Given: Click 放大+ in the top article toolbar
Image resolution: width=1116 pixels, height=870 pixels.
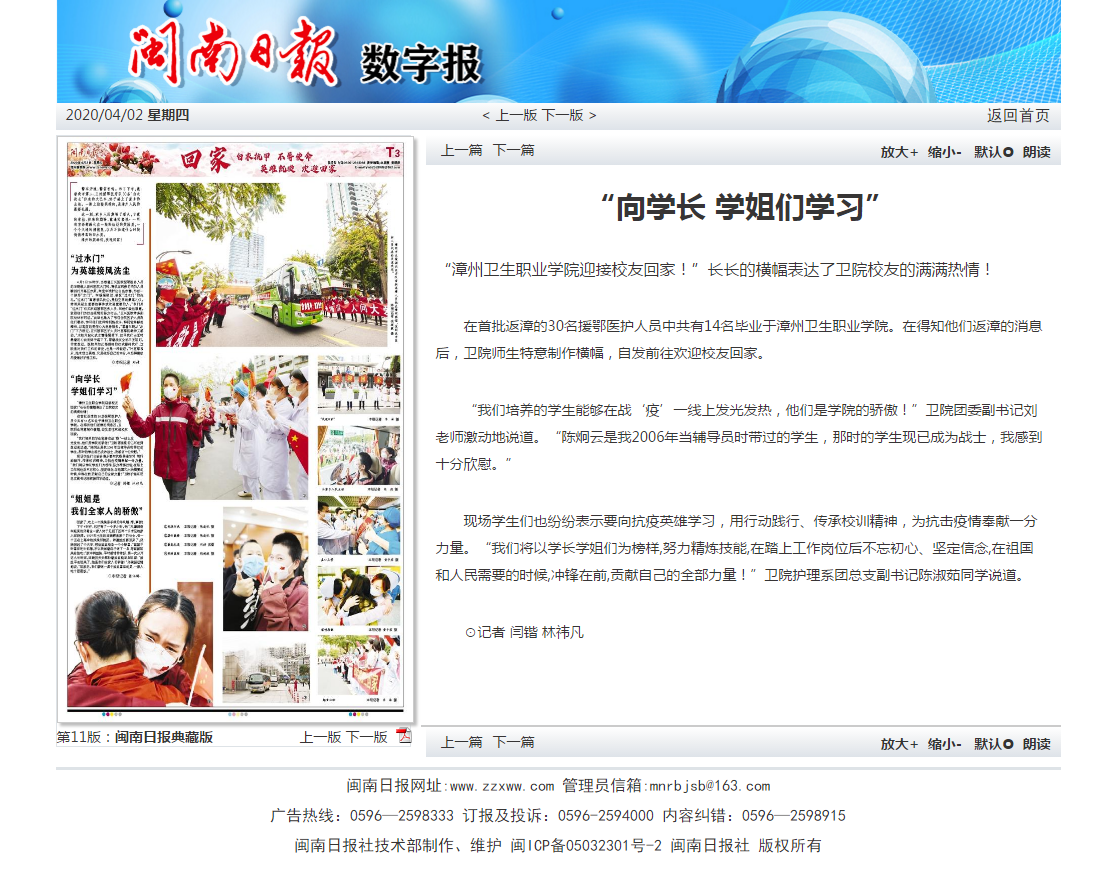Looking at the screenshot, I should [899, 152].
